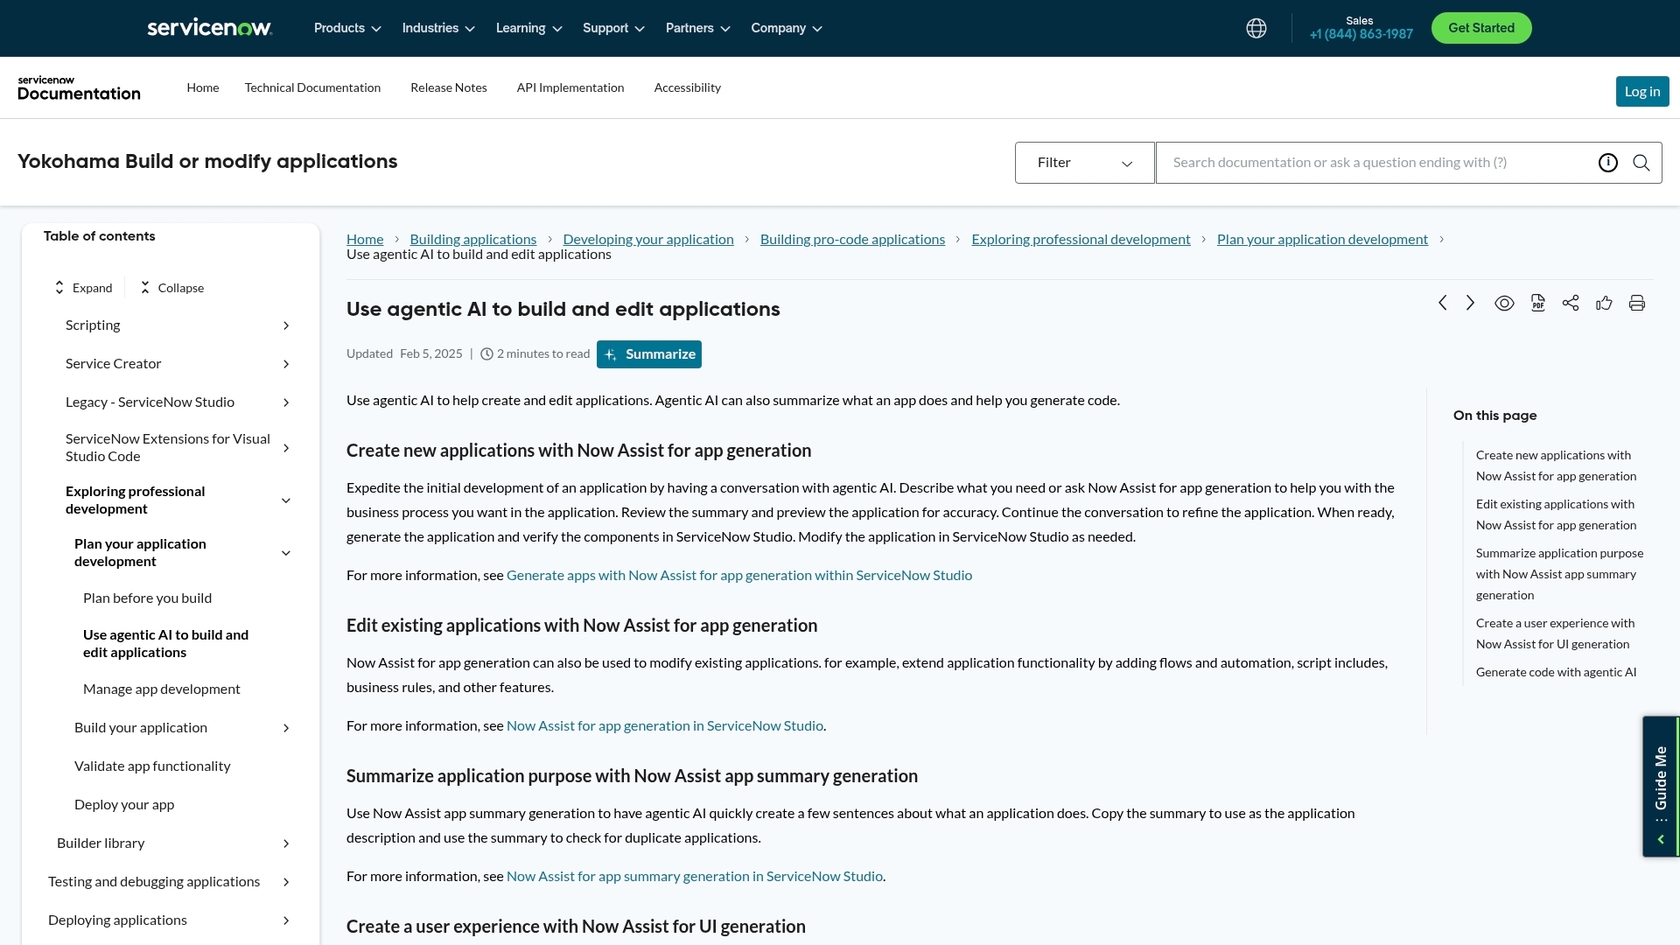
Task: Expand all table of contents entries
Action: [x=83, y=287]
